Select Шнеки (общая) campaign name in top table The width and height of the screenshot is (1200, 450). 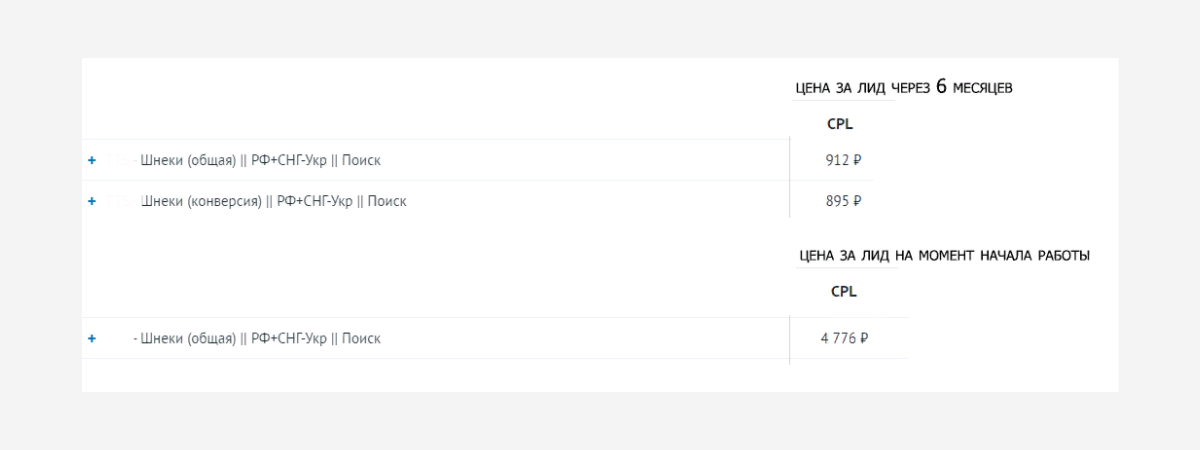261,160
